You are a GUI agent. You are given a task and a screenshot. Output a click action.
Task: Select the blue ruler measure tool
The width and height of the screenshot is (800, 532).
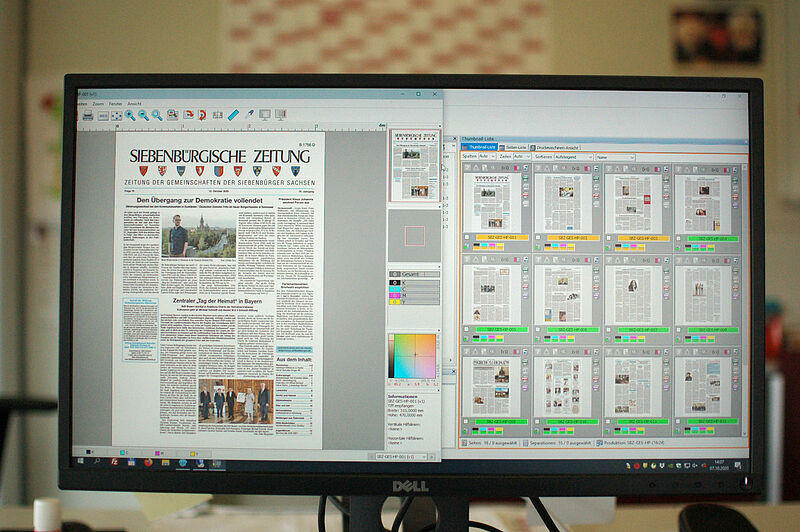(233, 115)
